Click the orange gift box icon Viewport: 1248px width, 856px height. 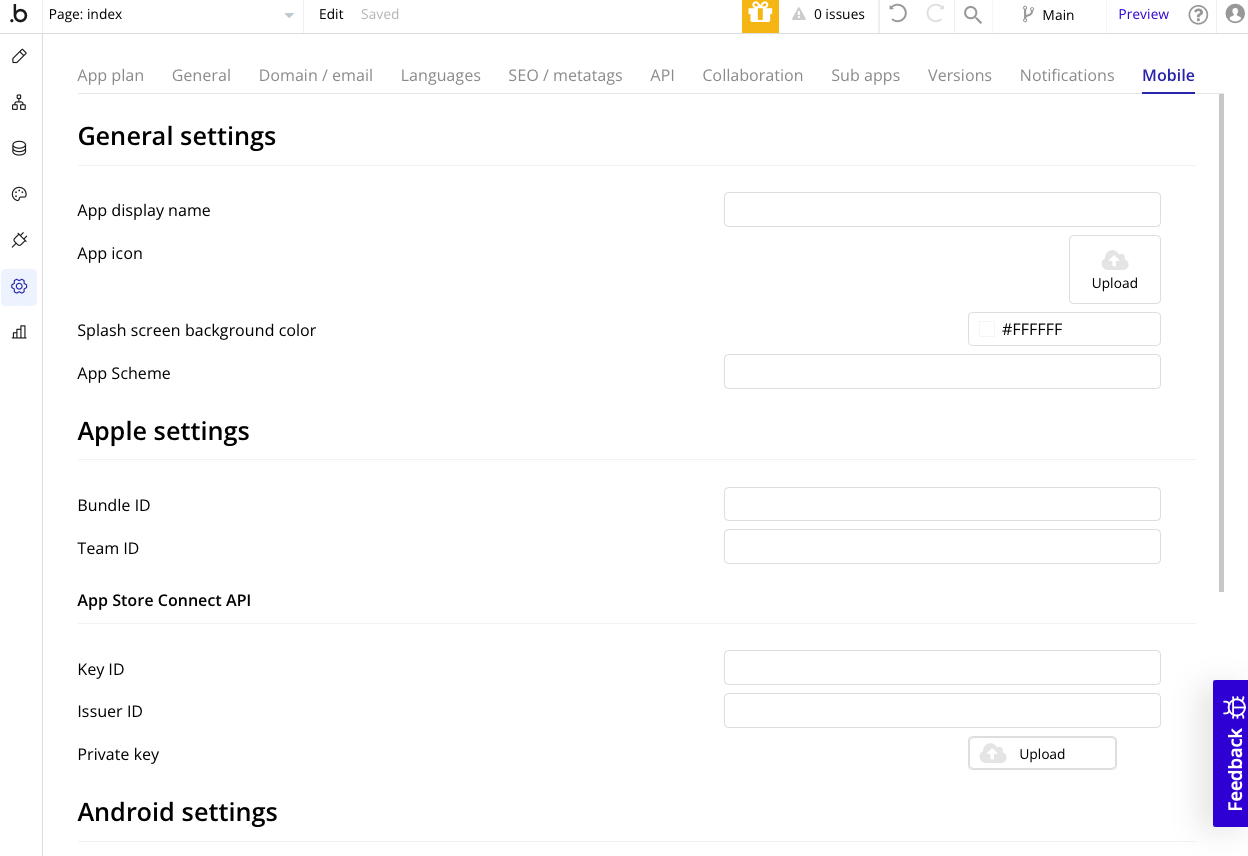(760, 15)
